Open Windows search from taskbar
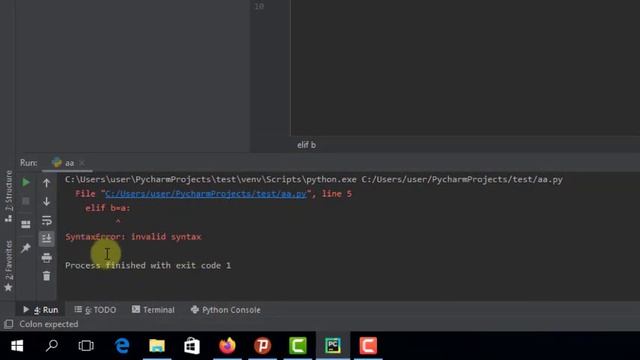The width and height of the screenshot is (640, 360). click(x=52, y=346)
